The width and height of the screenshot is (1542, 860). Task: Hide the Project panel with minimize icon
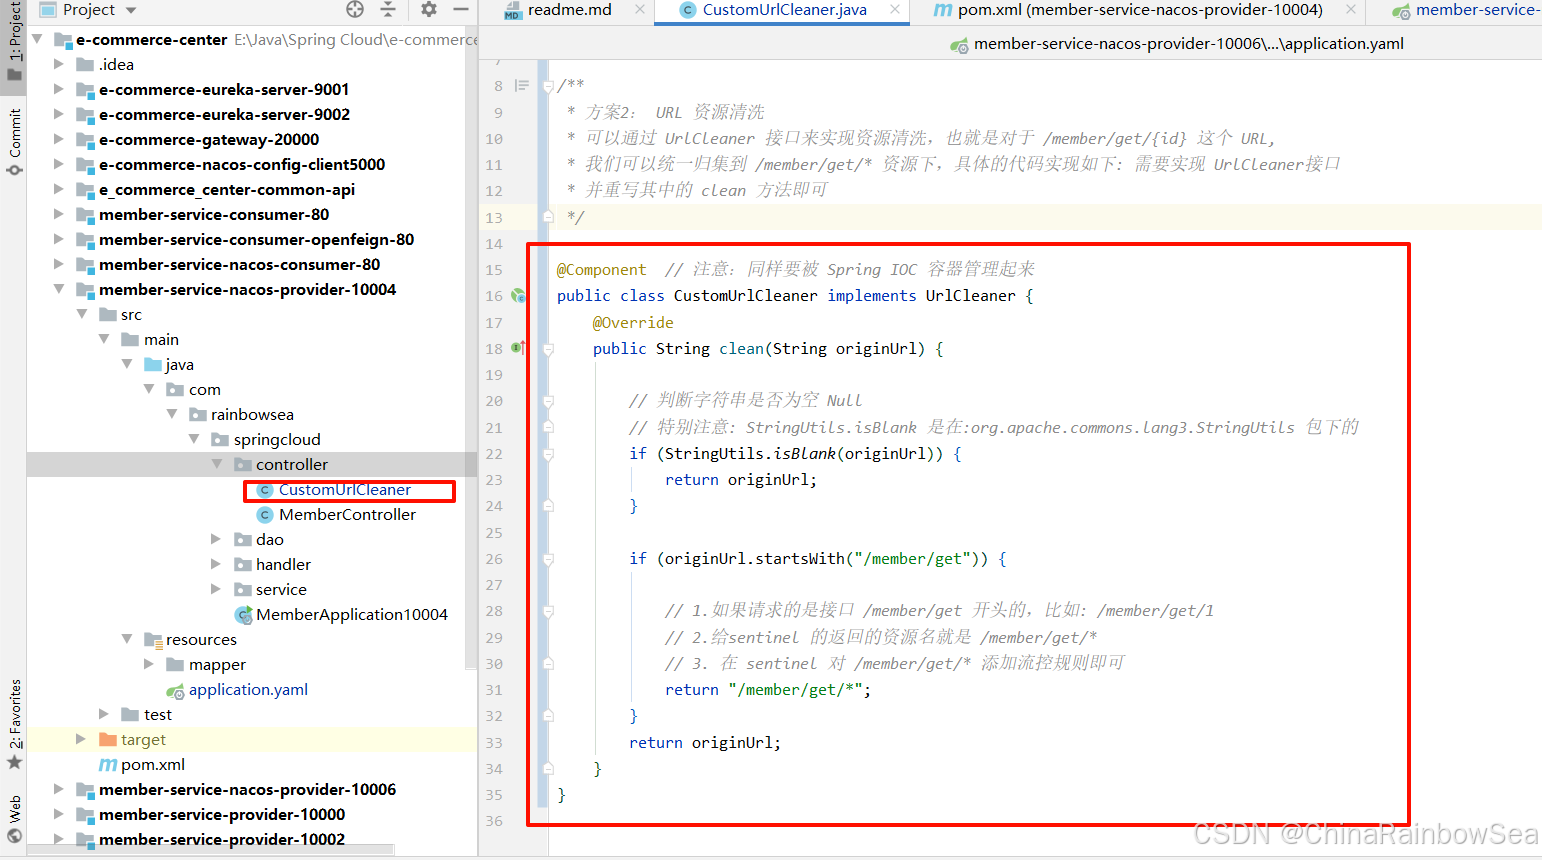[461, 10]
